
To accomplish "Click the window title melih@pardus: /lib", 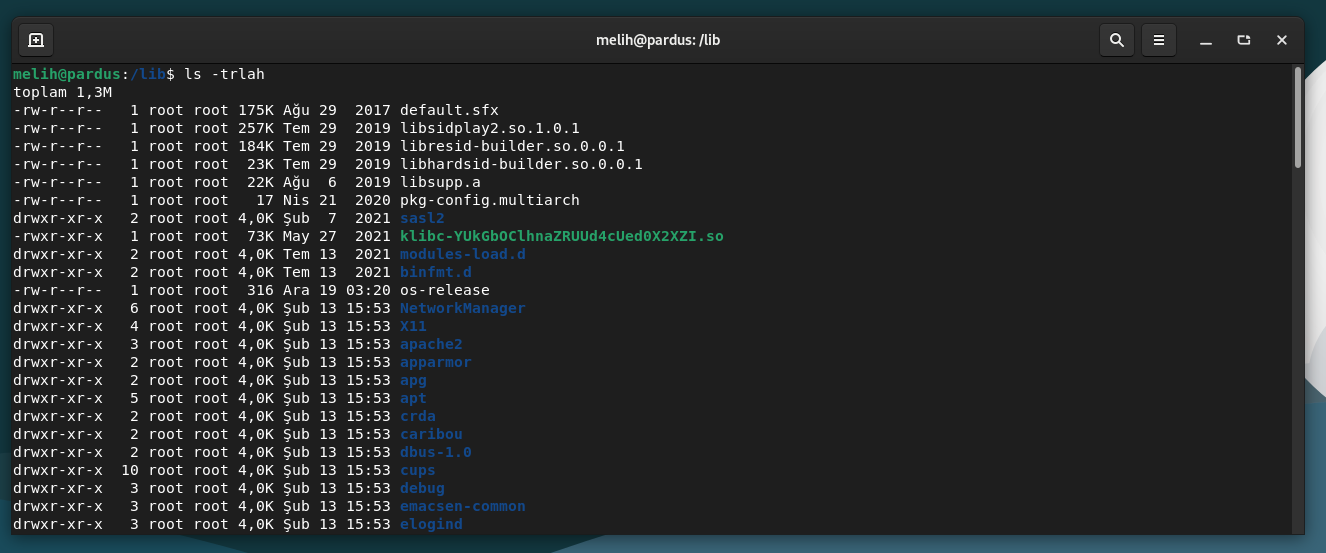I will 658,40.
